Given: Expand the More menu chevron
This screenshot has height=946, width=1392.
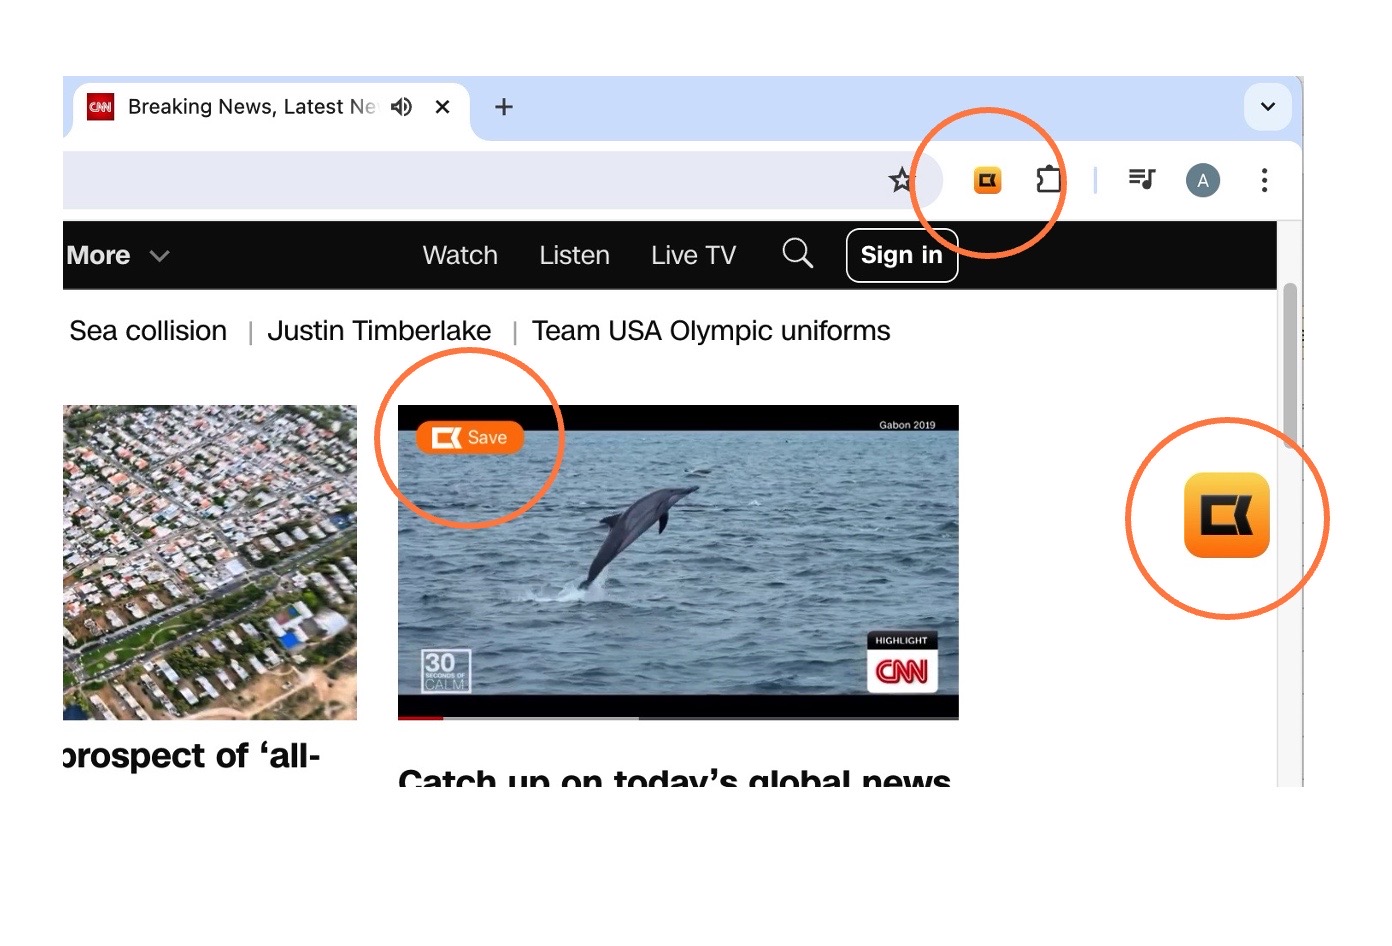Looking at the screenshot, I should [159, 256].
